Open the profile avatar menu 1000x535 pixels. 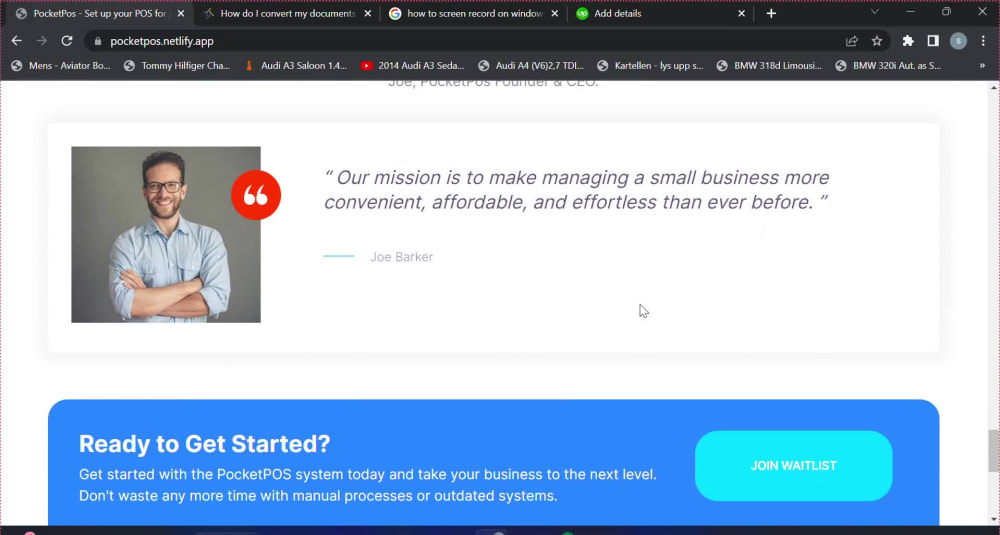pyautogui.click(x=958, y=41)
